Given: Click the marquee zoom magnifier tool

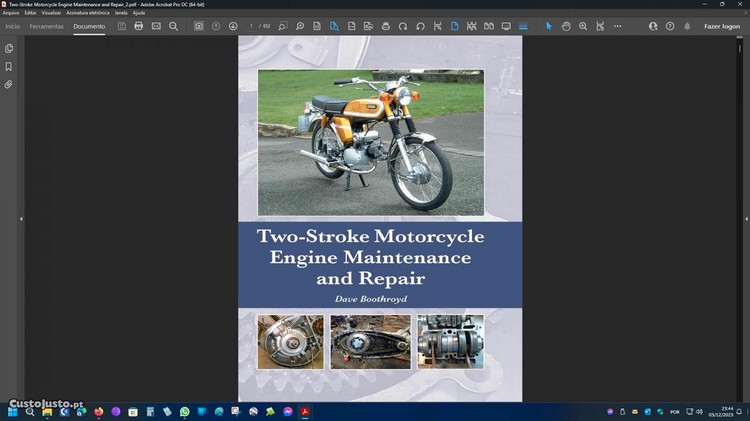Looking at the screenshot, I should click(583, 26).
